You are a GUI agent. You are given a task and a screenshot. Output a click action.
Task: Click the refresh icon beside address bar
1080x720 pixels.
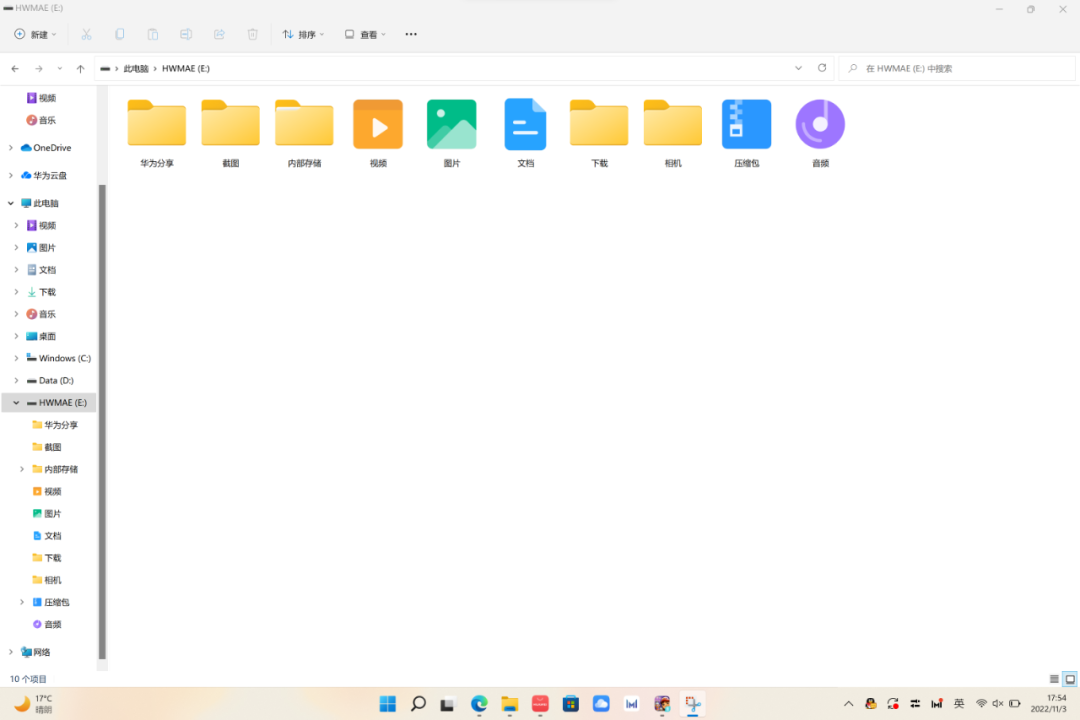click(822, 68)
